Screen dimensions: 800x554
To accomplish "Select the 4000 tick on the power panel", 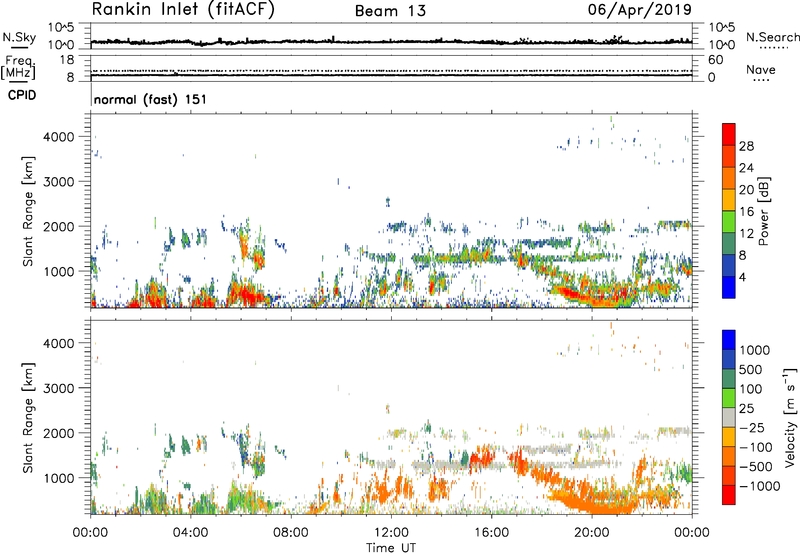I will 59,137.
